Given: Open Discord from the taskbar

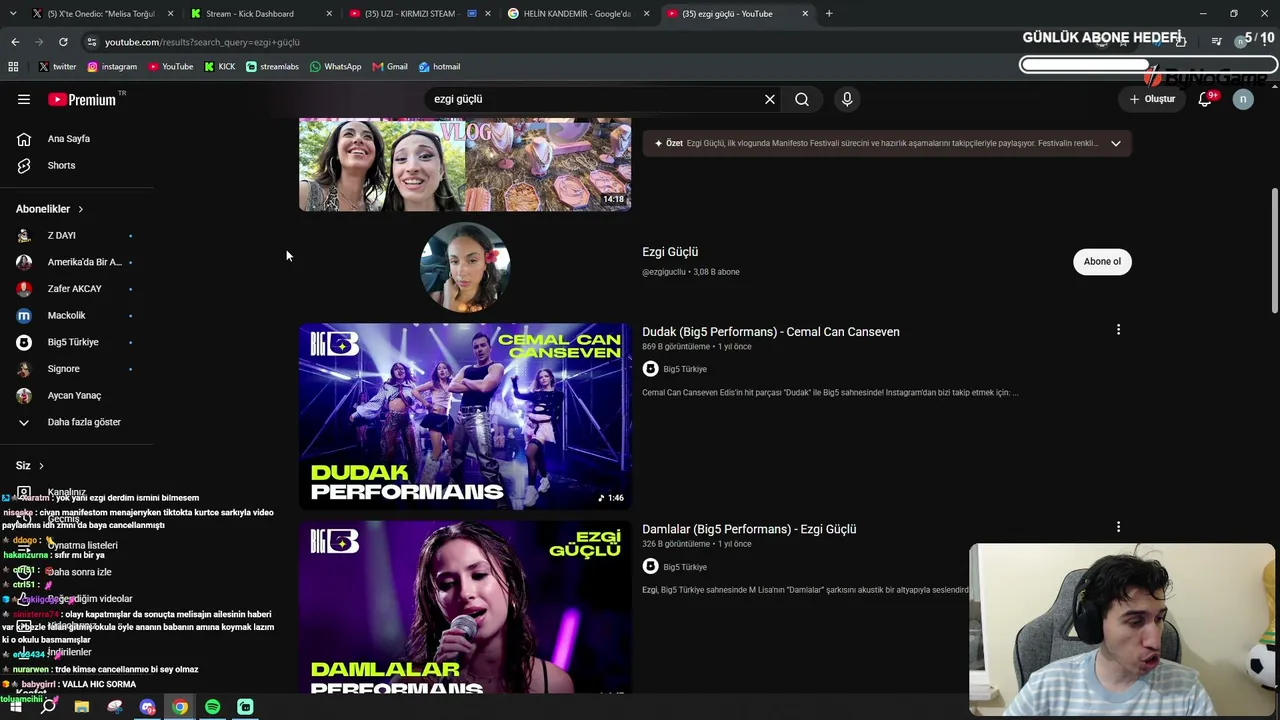Looking at the screenshot, I should (148, 707).
